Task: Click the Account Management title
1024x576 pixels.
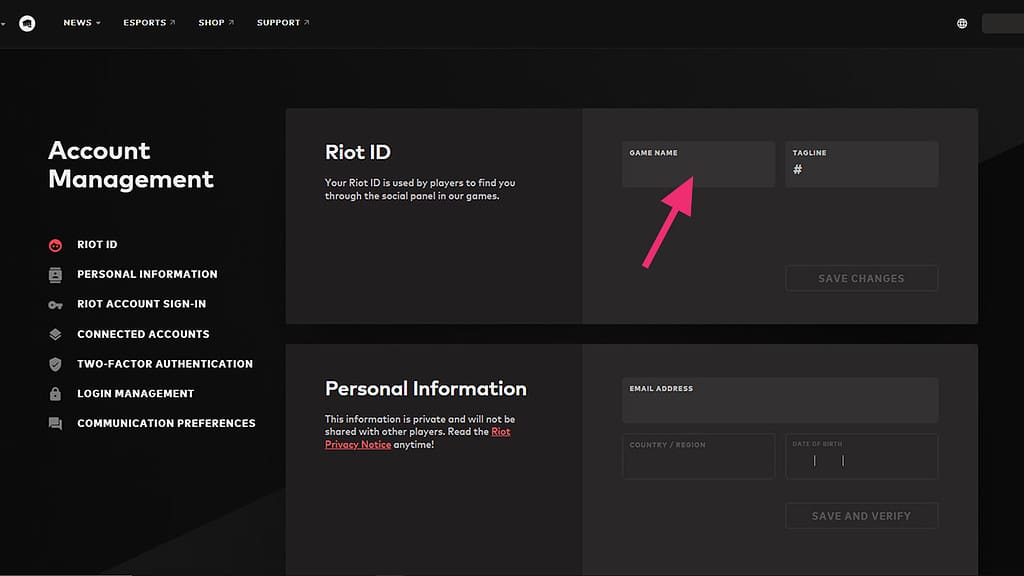Action: [x=131, y=165]
